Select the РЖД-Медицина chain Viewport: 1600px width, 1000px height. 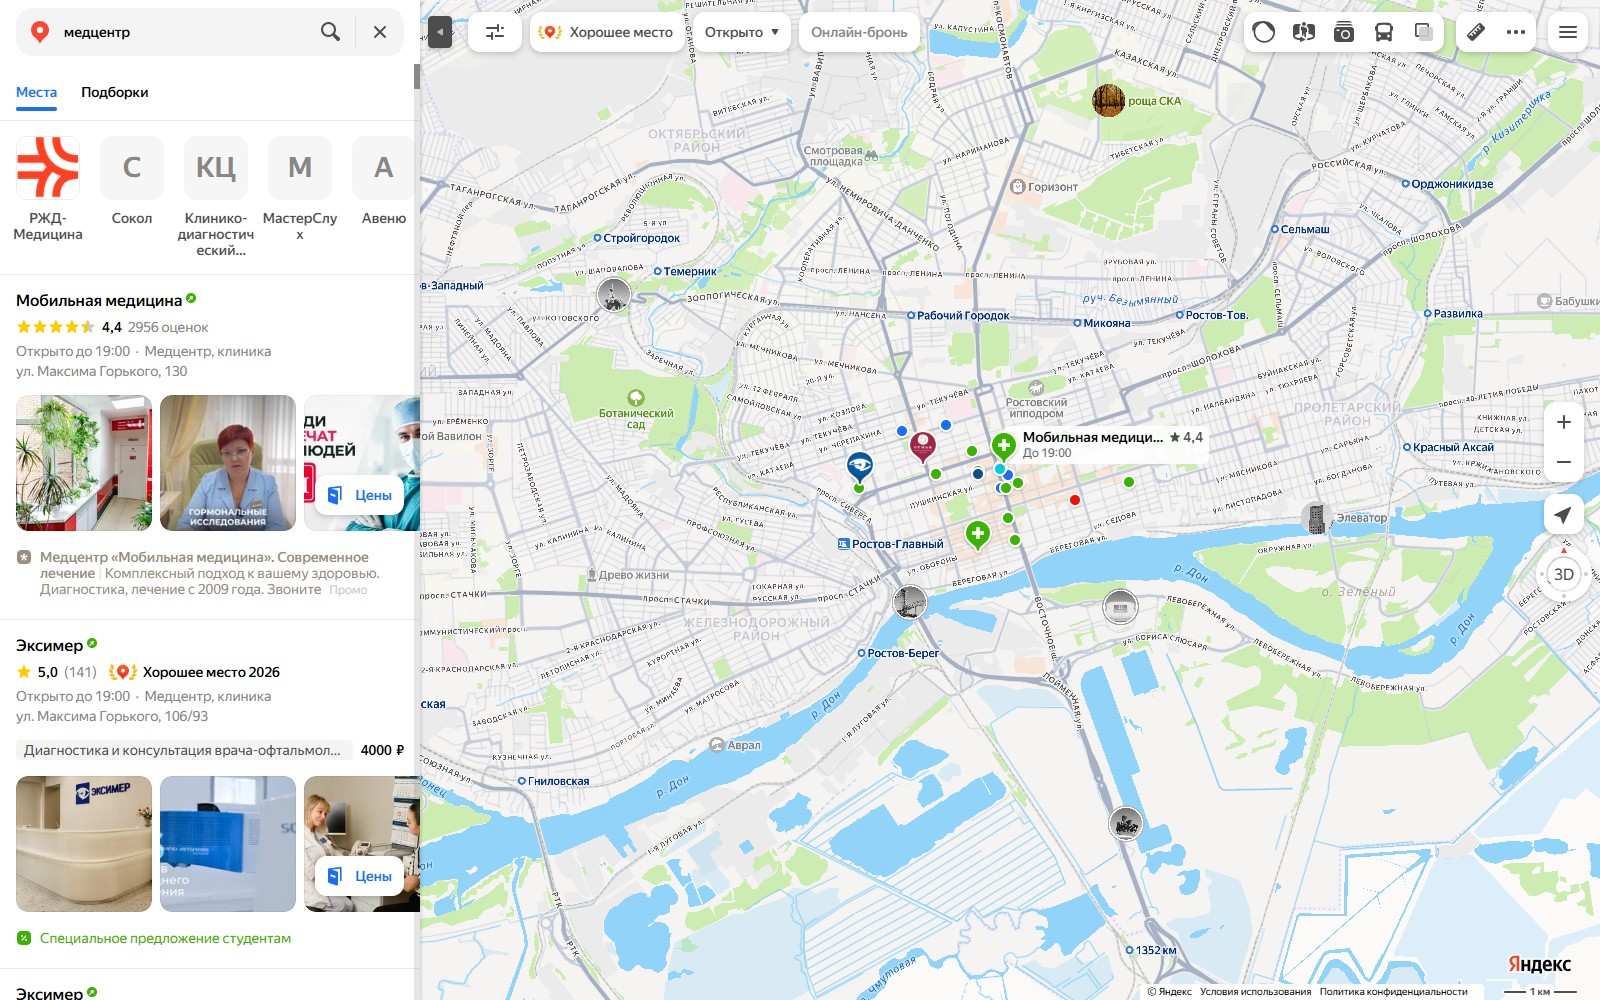pos(48,189)
